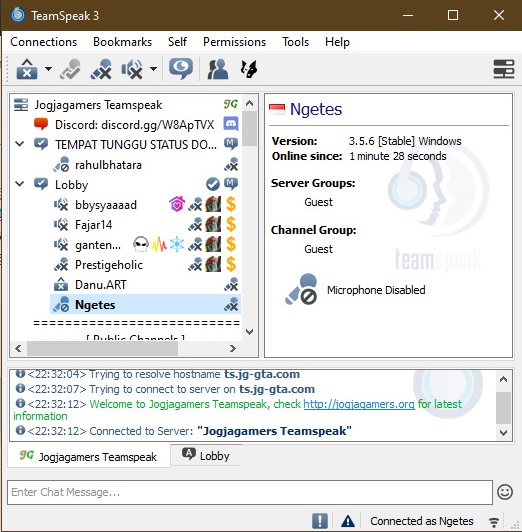This screenshot has width=522, height=532.
Task: Open the Help menu
Action: pyautogui.click(x=337, y=42)
